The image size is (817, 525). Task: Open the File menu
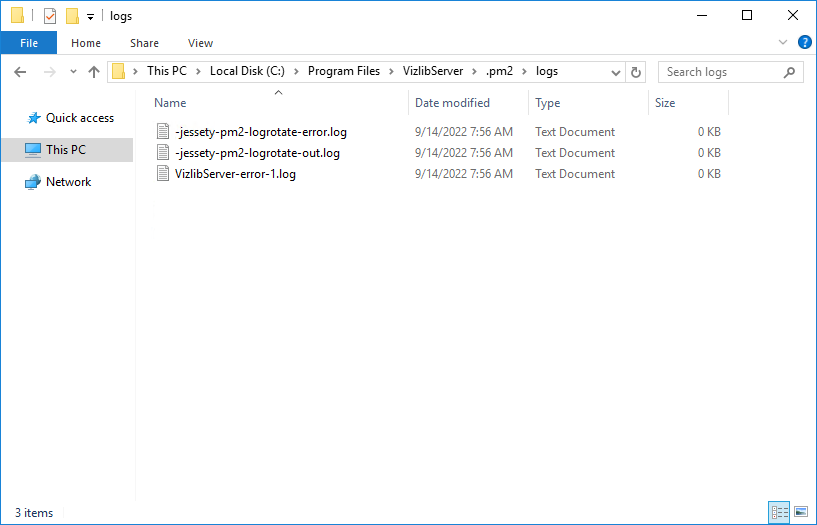coord(29,43)
